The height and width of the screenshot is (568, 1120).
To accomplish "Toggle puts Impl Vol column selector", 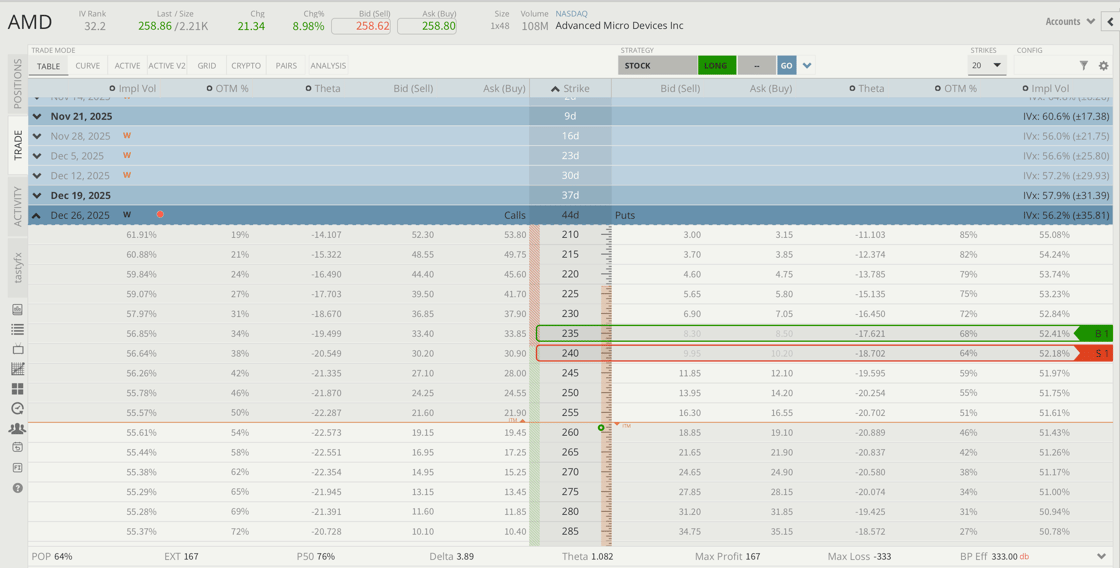I will pyautogui.click(x=1026, y=89).
